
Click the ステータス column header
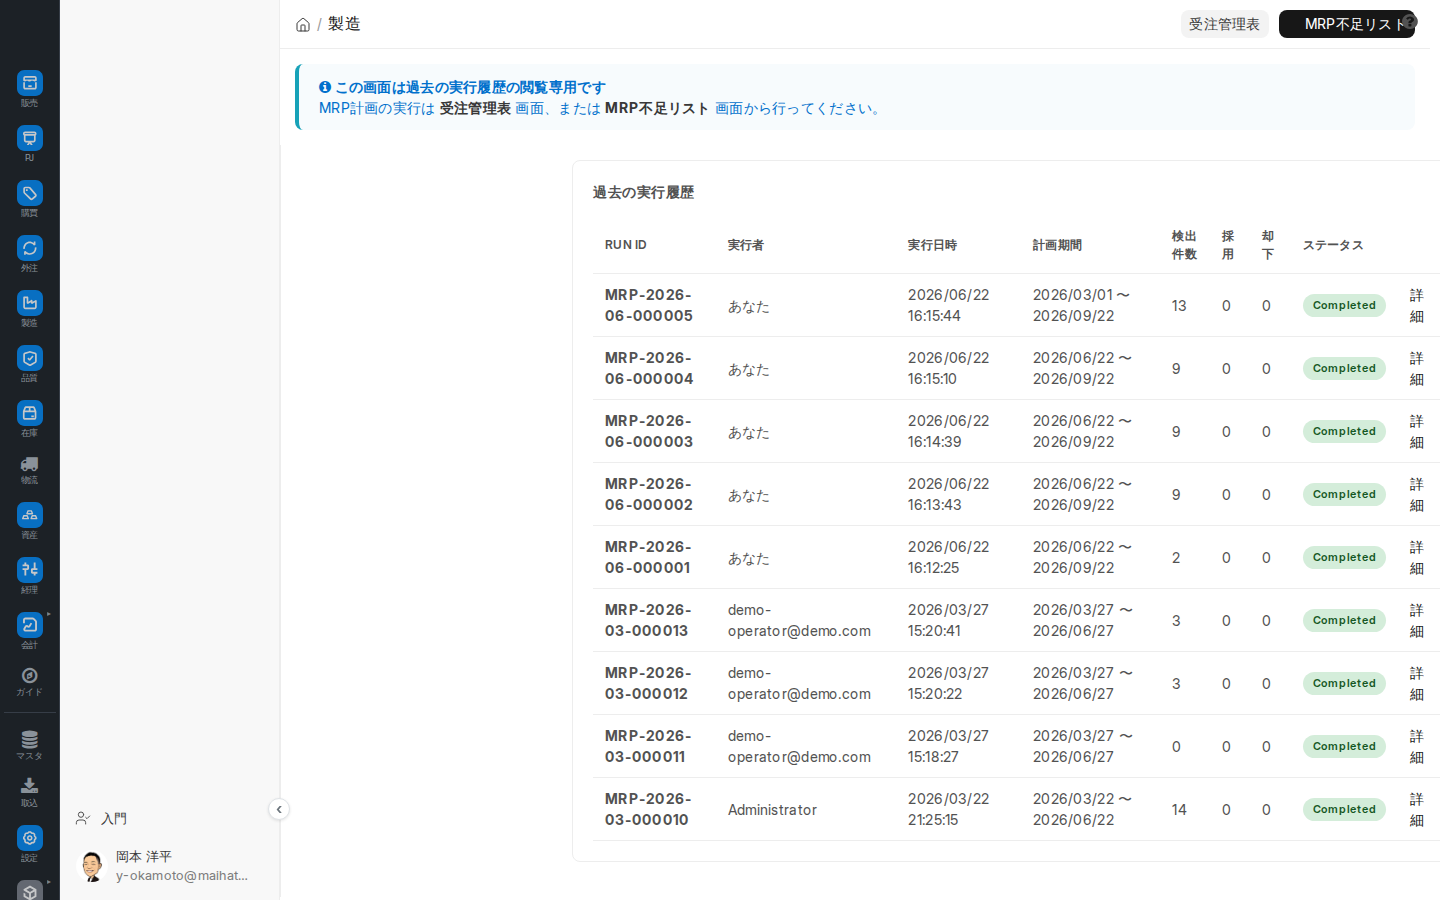coord(1333,245)
